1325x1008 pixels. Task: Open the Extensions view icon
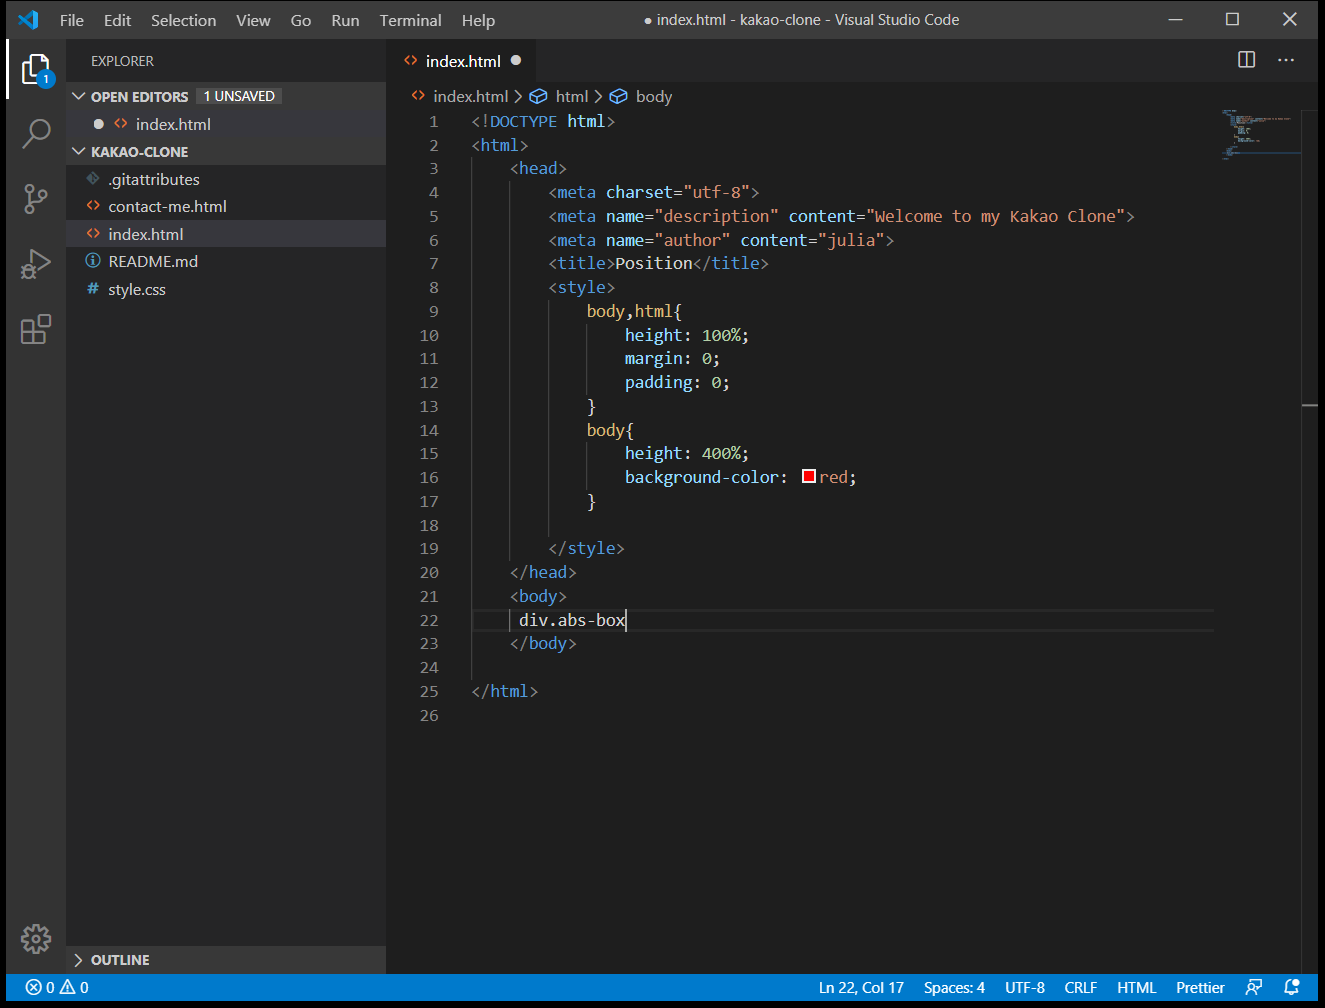pos(36,329)
